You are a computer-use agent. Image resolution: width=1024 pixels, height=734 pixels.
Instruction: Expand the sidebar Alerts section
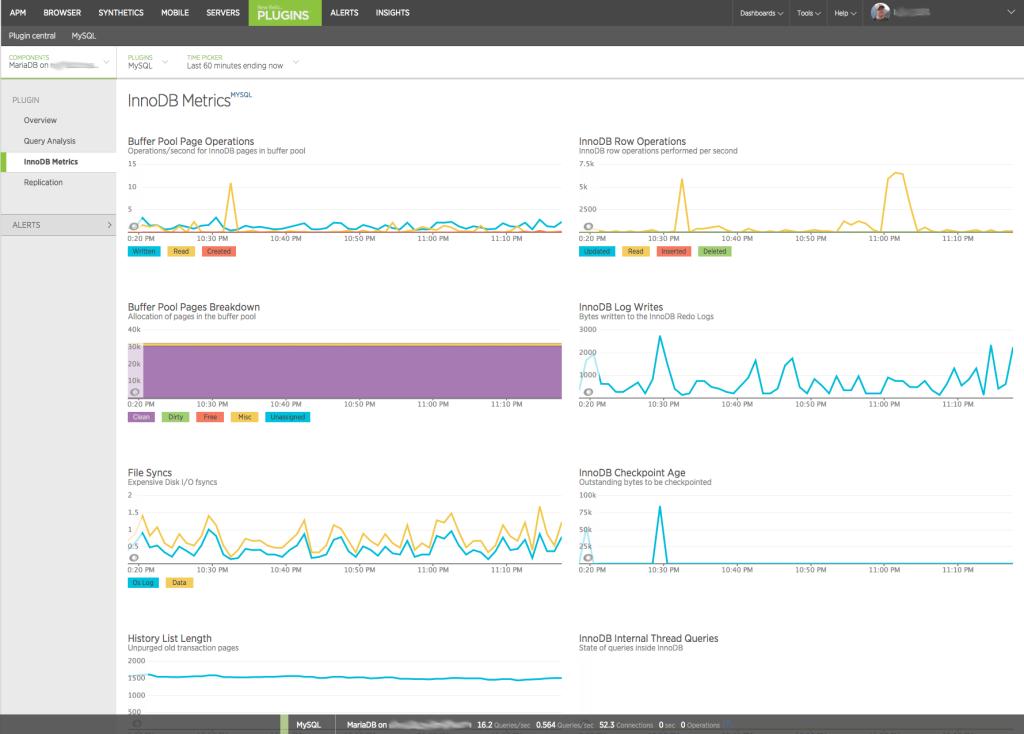point(59,225)
